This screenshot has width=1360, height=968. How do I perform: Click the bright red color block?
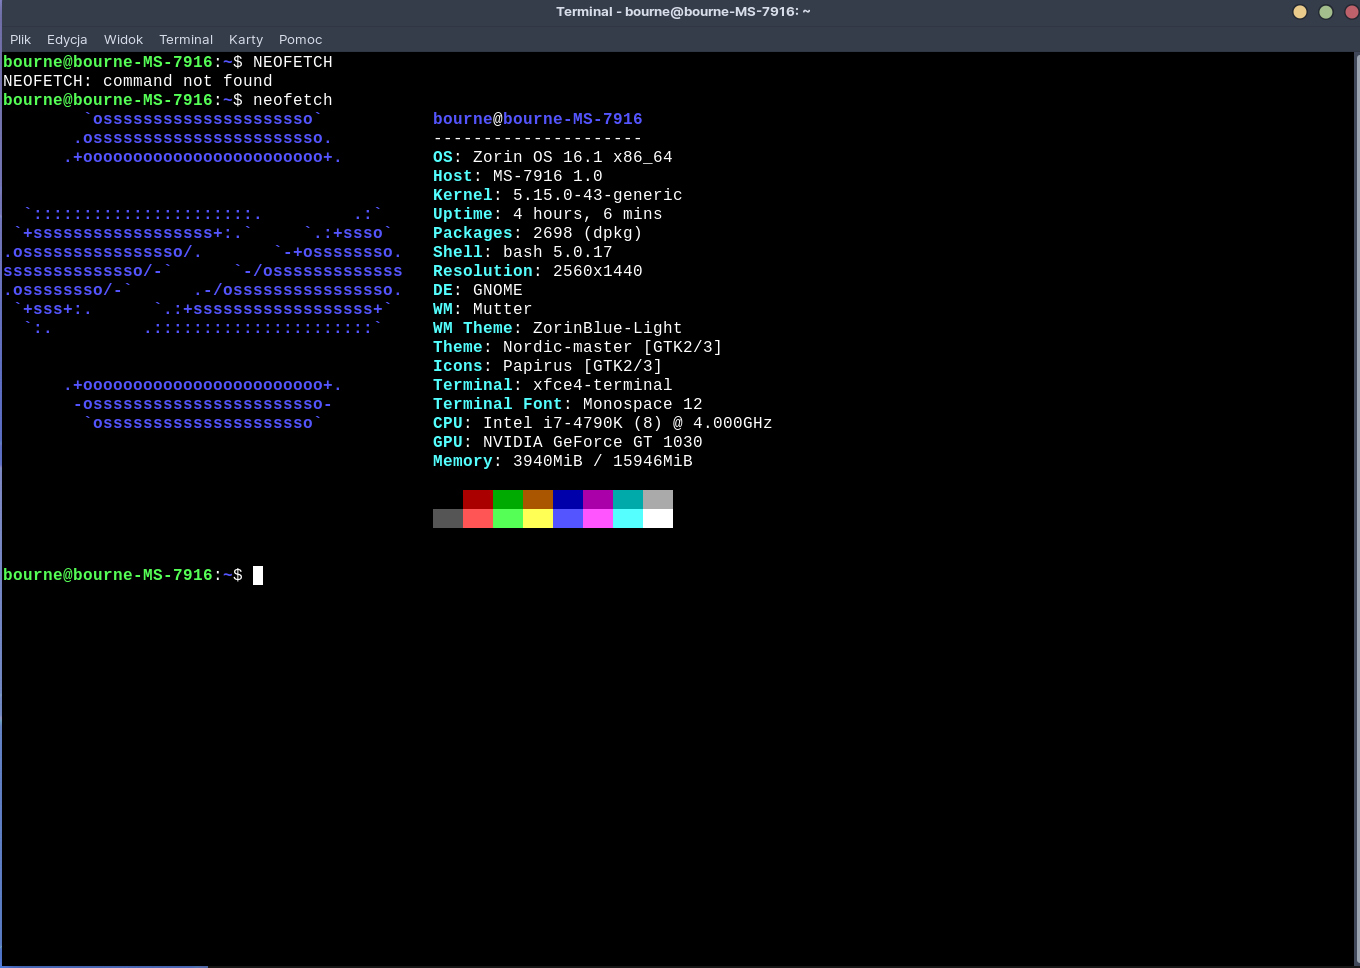pyautogui.click(x=478, y=518)
